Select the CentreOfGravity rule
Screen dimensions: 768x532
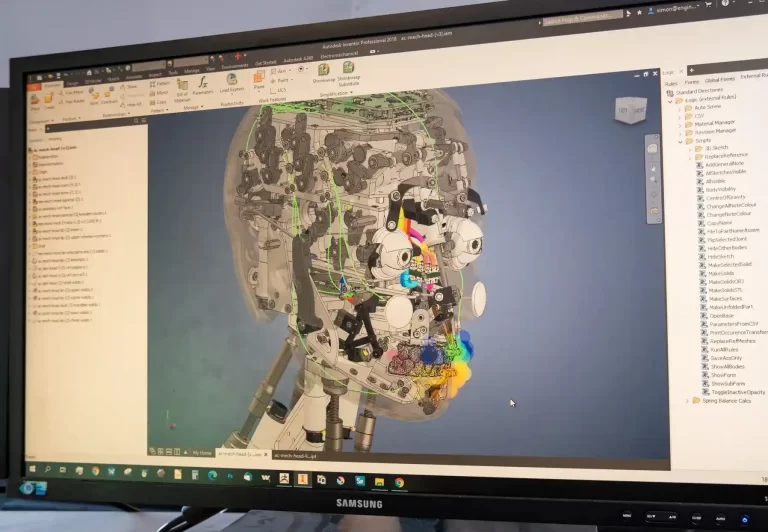720,197
